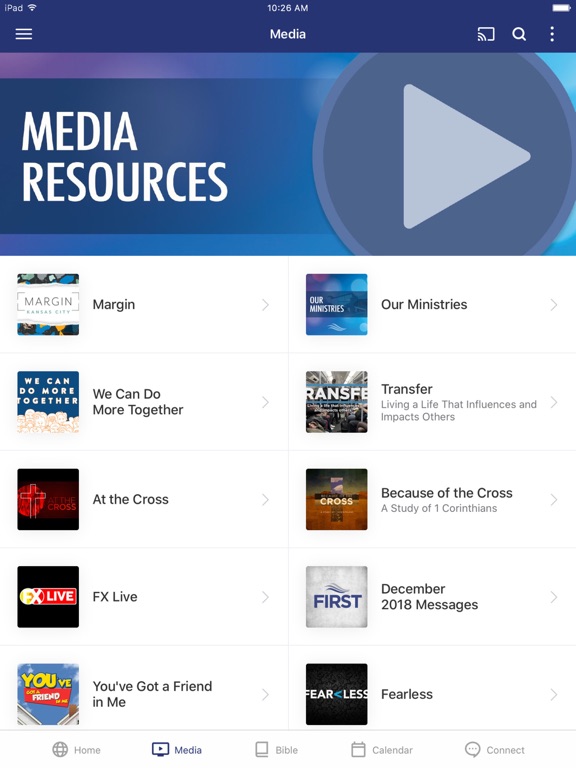Expand the Margin row chevron

pyautogui.click(x=265, y=305)
